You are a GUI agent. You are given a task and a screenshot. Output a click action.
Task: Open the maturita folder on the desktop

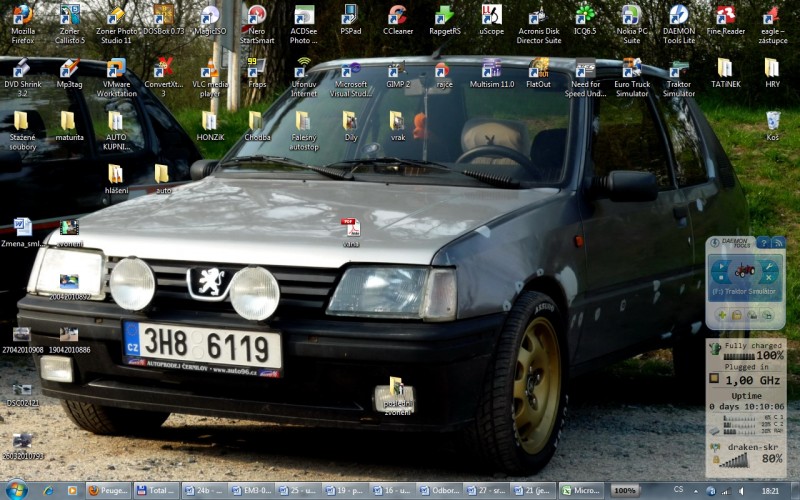pos(68,121)
